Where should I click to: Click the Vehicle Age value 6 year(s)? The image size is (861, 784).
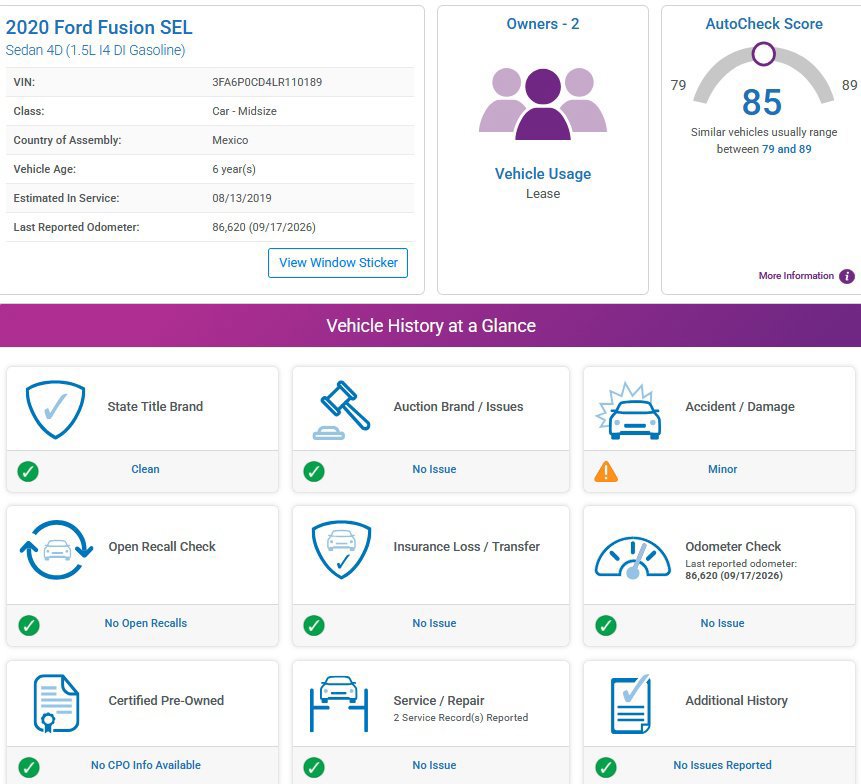(x=234, y=169)
